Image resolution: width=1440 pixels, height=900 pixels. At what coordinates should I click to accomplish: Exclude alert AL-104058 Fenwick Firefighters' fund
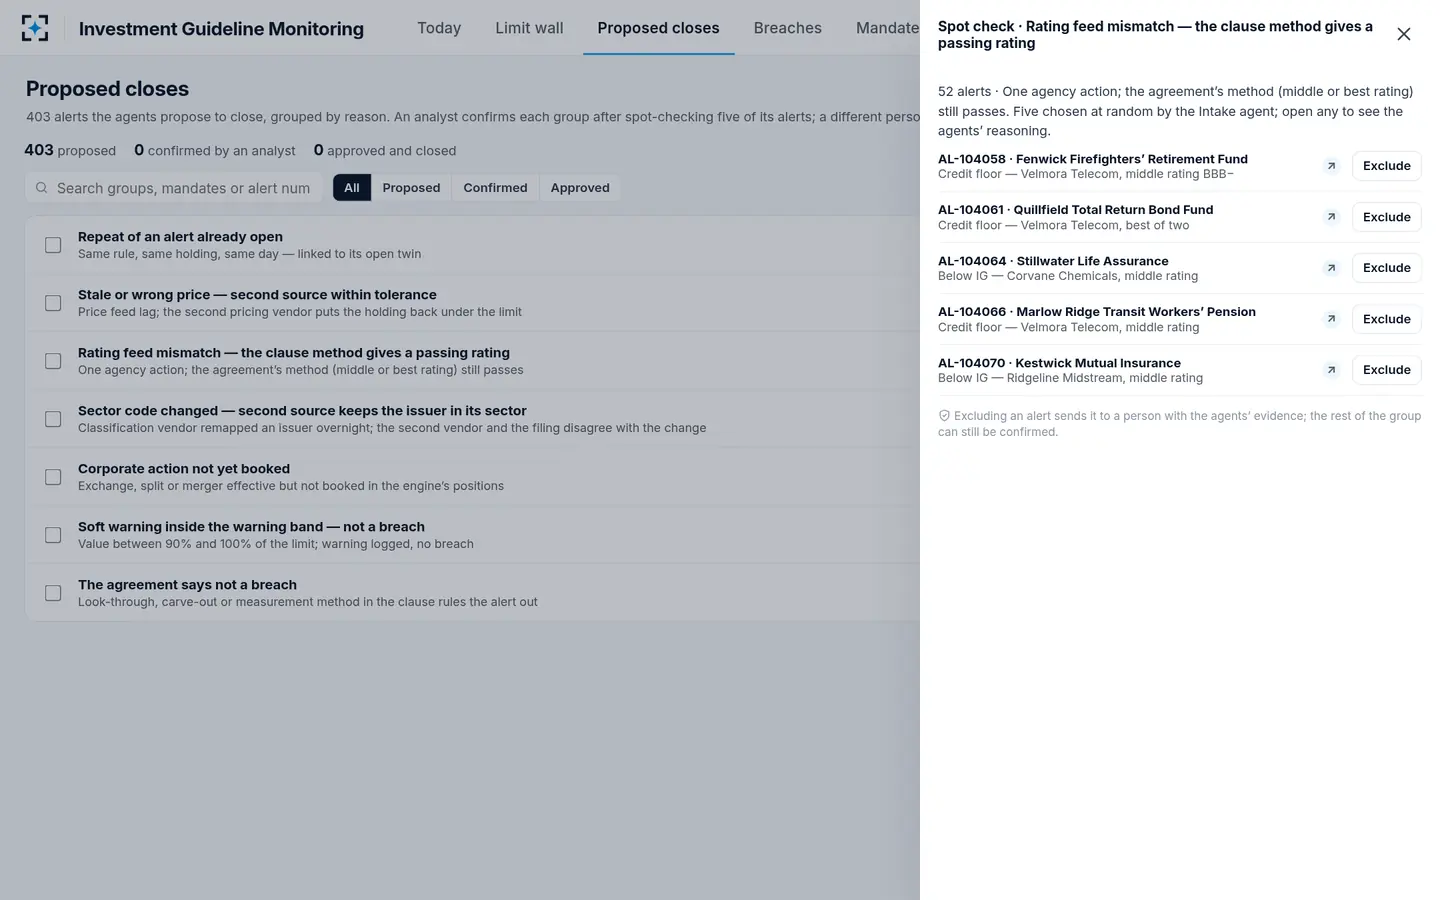point(1386,166)
